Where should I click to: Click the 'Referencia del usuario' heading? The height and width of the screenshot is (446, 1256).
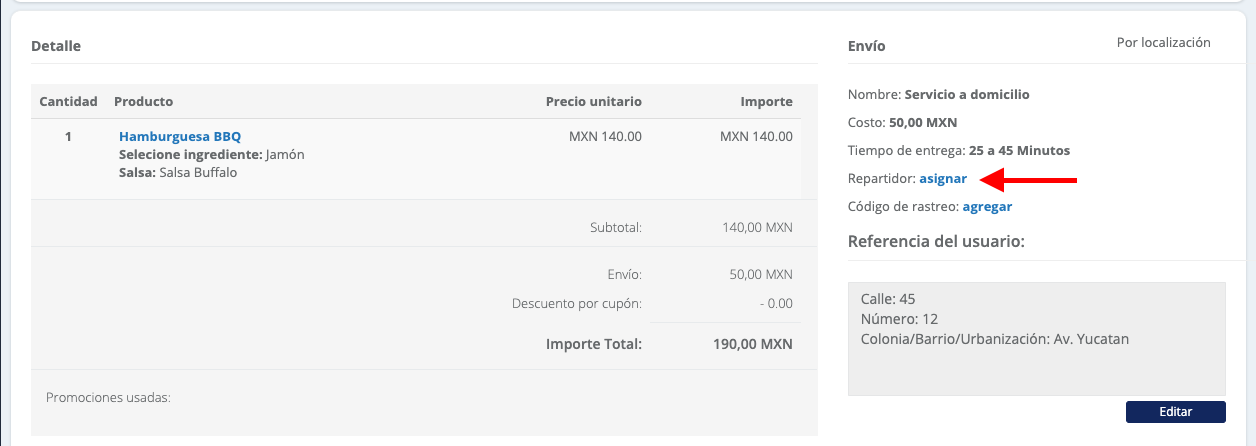tap(935, 242)
